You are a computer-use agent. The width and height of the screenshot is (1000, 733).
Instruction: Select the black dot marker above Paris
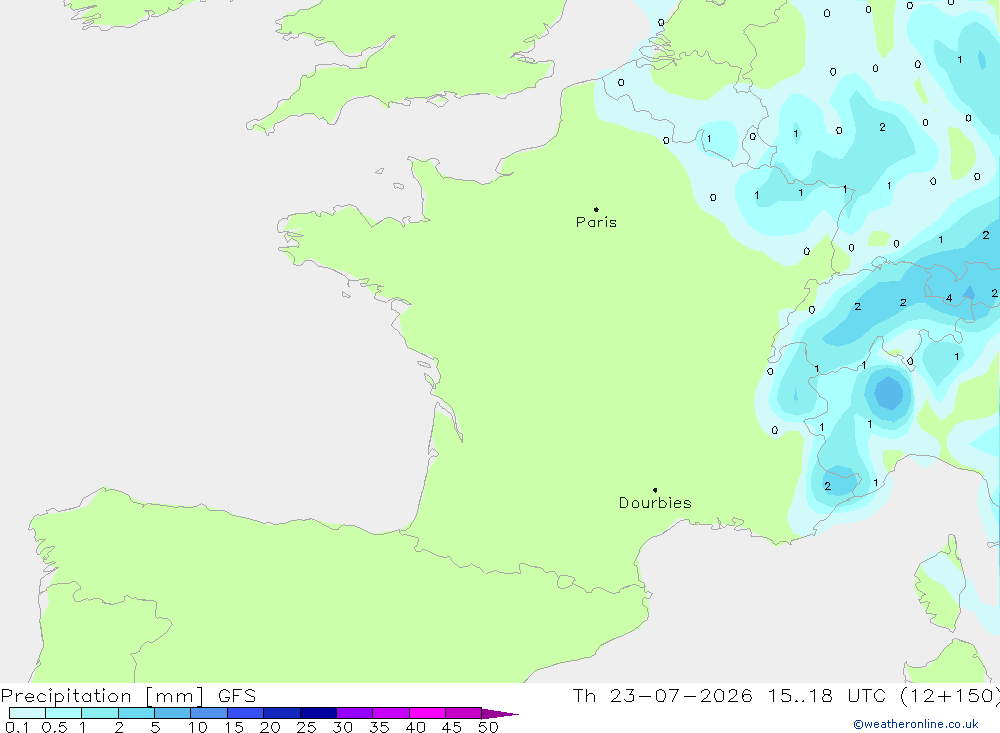[x=596, y=209]
